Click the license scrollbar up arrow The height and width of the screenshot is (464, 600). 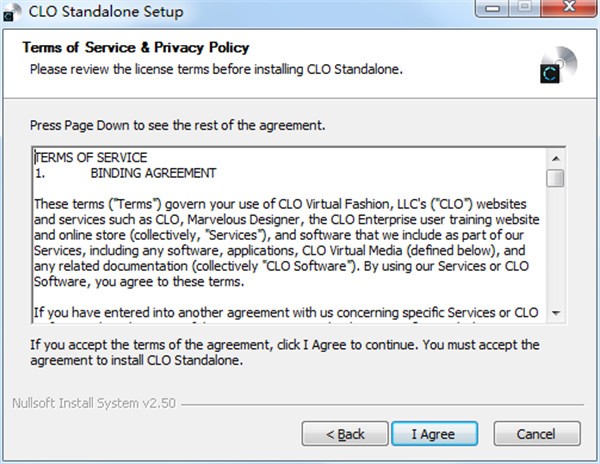click(x=555, y=157)
